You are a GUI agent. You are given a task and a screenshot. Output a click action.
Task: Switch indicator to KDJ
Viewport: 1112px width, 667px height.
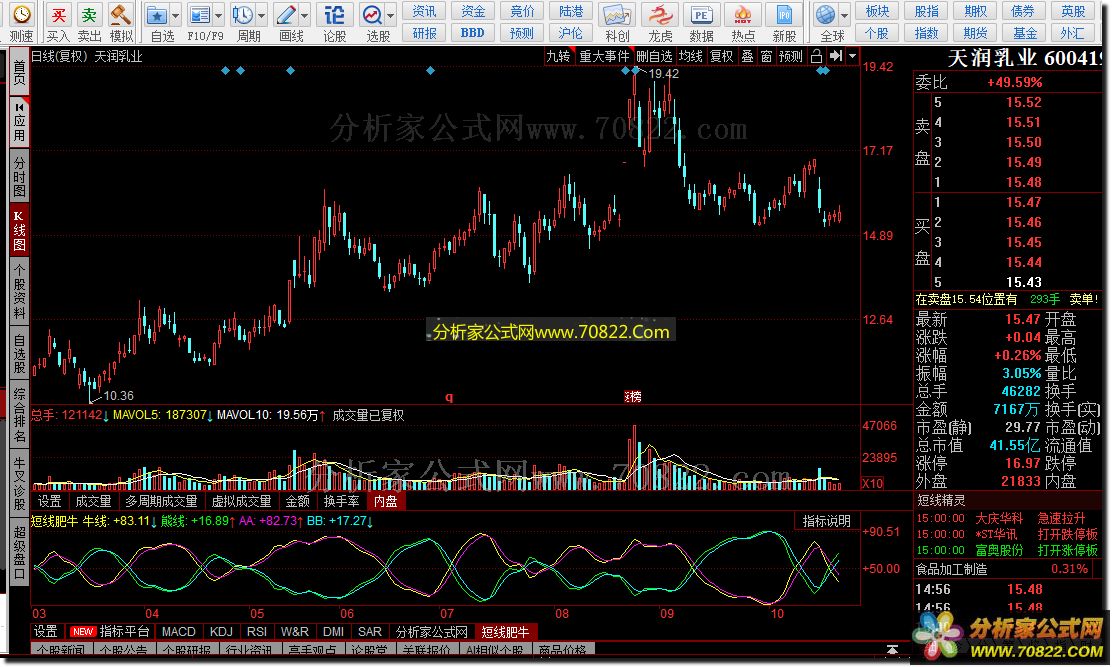click(x=221, y=632)
